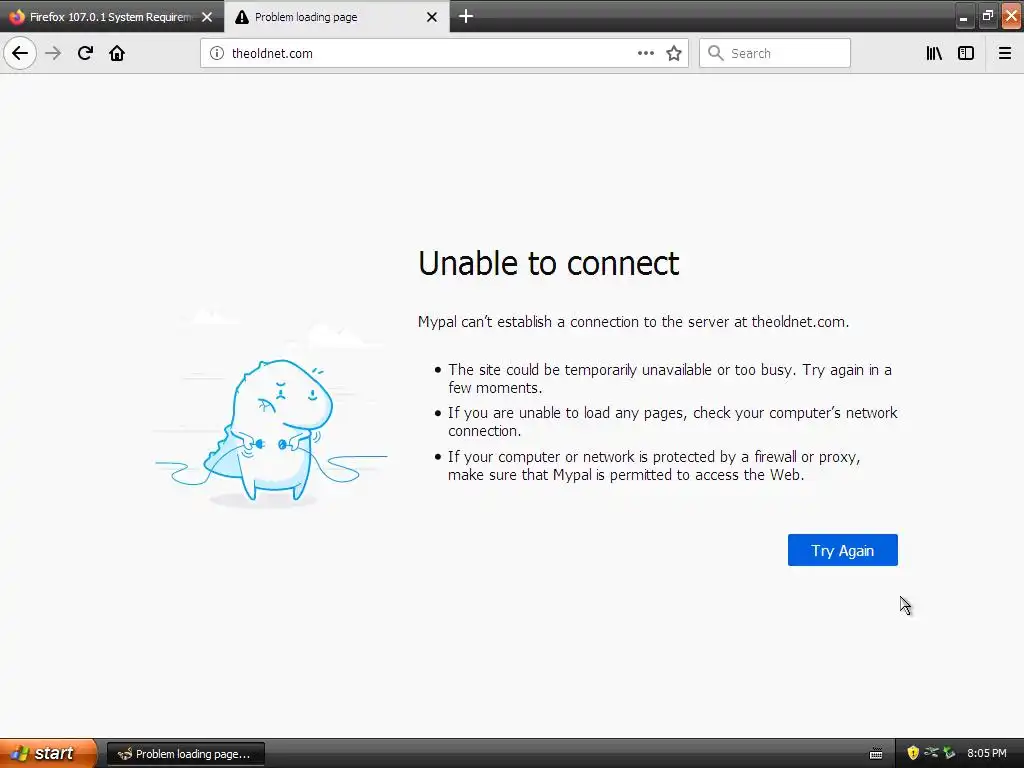Viewport: 1024px width, 768px height.
Task: Open the Library icon
Action: coord(934,53)
